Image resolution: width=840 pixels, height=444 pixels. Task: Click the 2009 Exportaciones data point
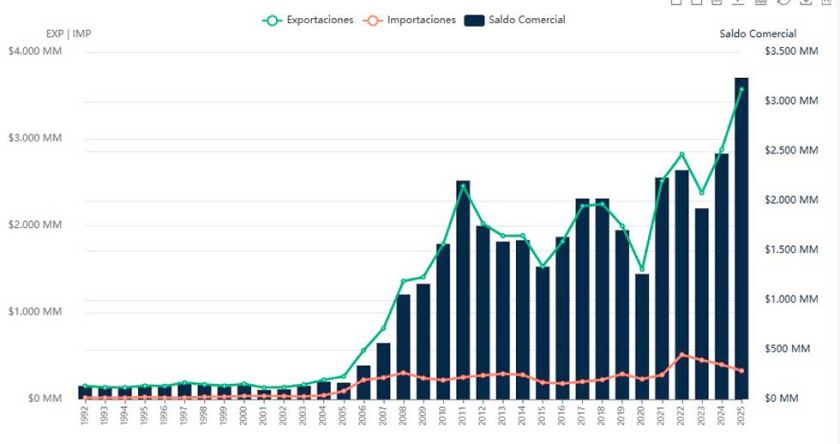pyautogui.click(x=423, y=277)
